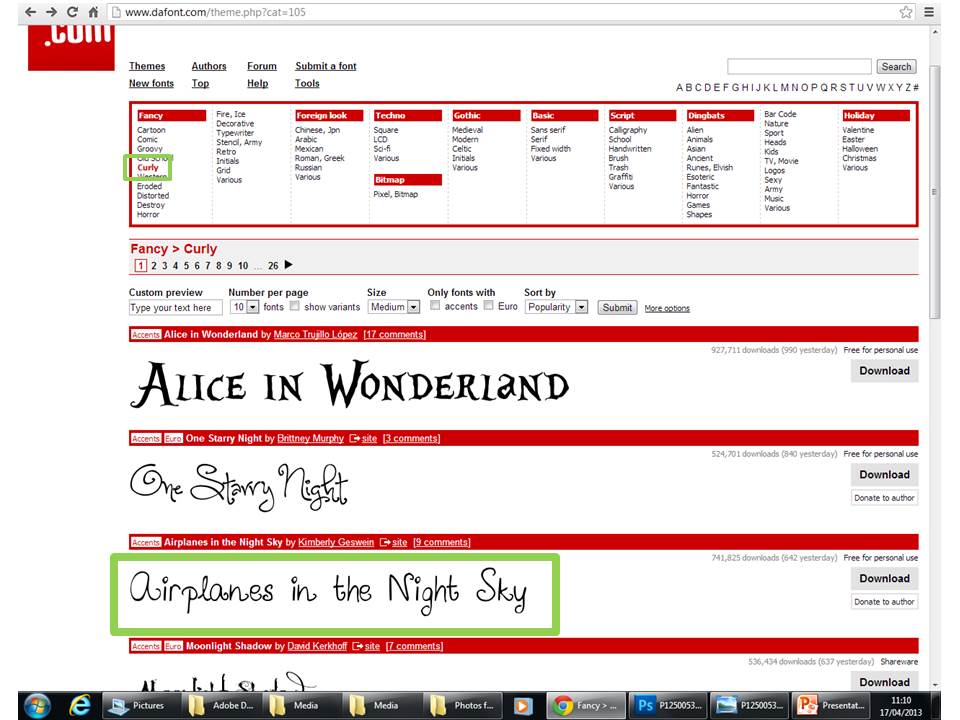Open Tools menu link
The width and height of the screenshot is (960, 720).
pyautogui.click(x=307, y=83)
